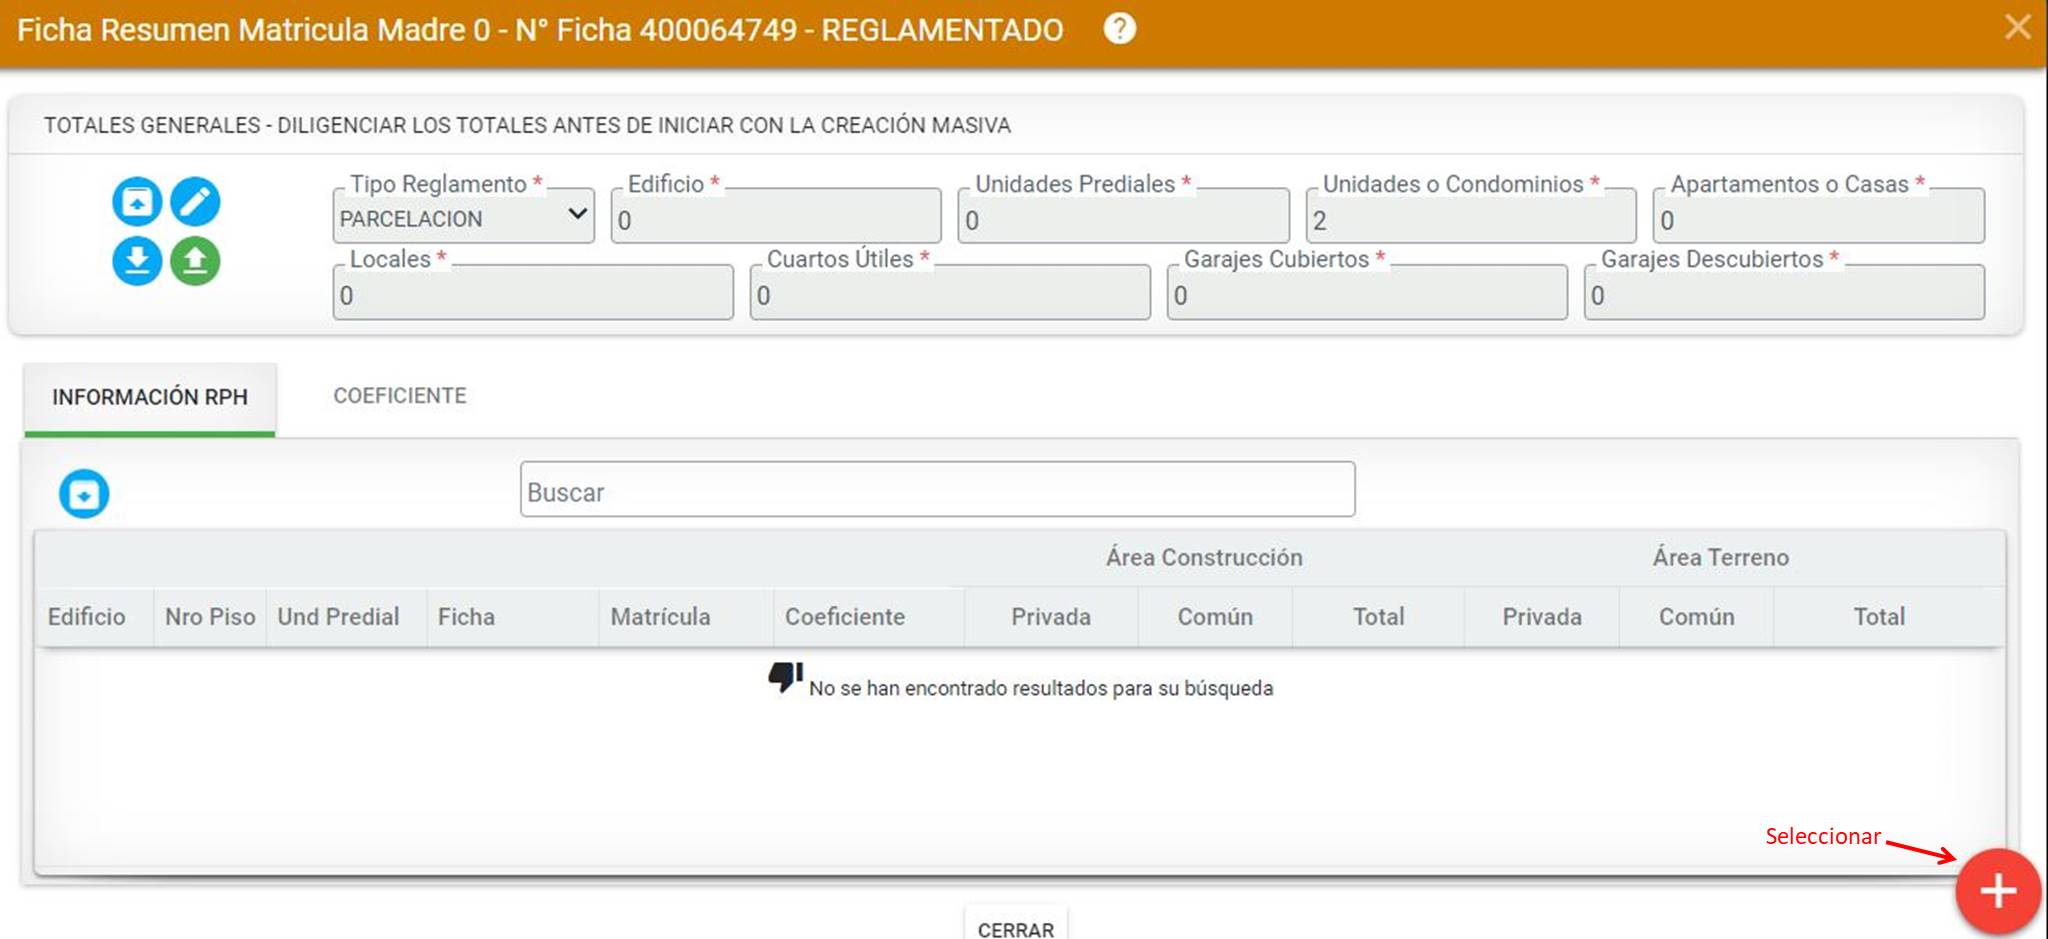Click the Edificio totals input field
The image size is (2048, 939).
(776, 218)
